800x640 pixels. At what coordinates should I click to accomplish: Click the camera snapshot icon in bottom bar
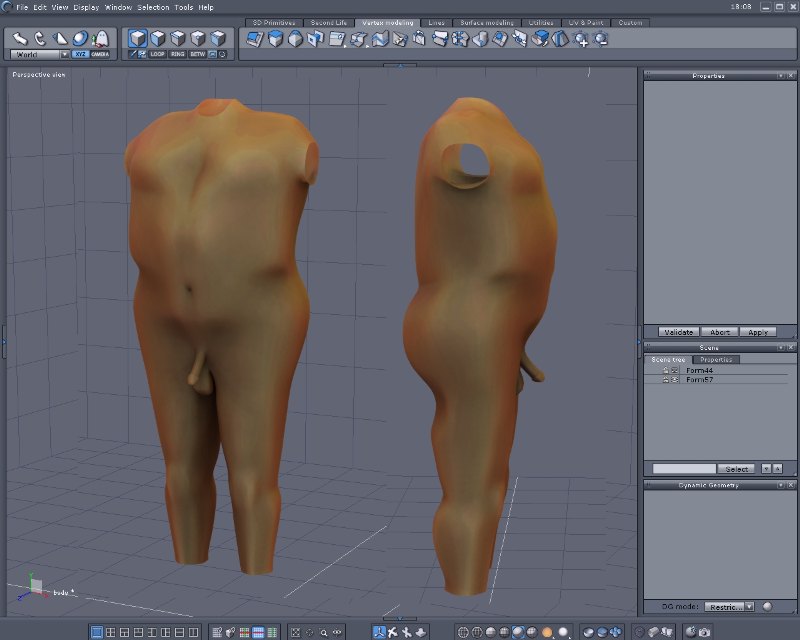(x=704, y=632)
